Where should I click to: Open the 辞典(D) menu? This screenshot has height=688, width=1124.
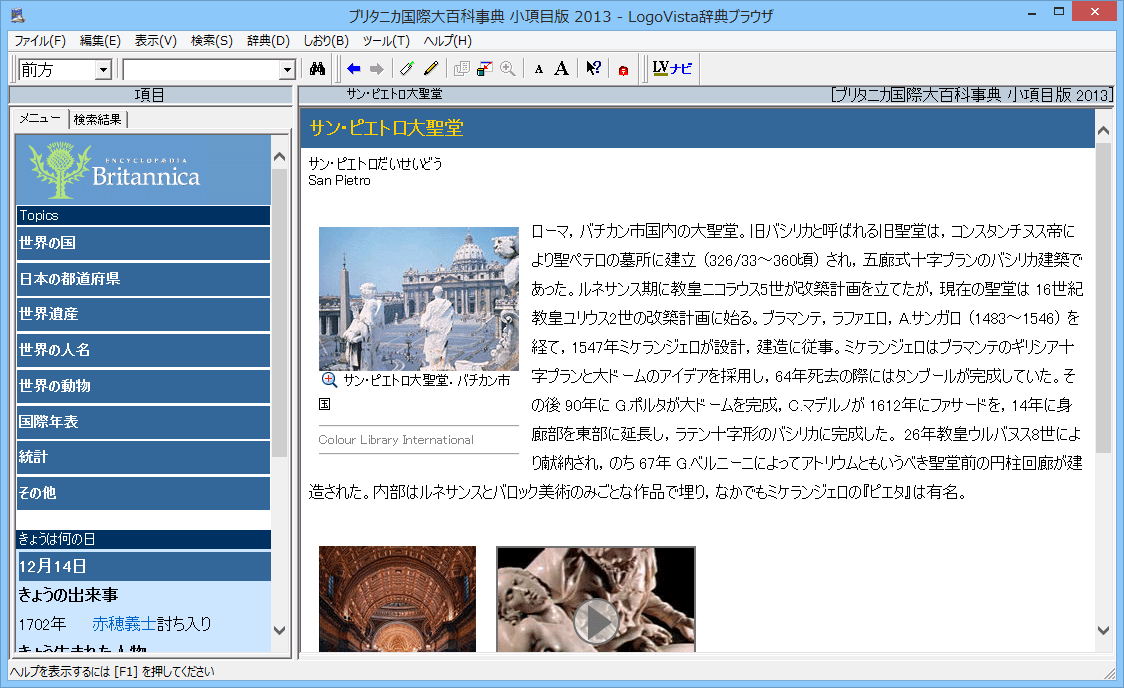click(x=268, y=41)
